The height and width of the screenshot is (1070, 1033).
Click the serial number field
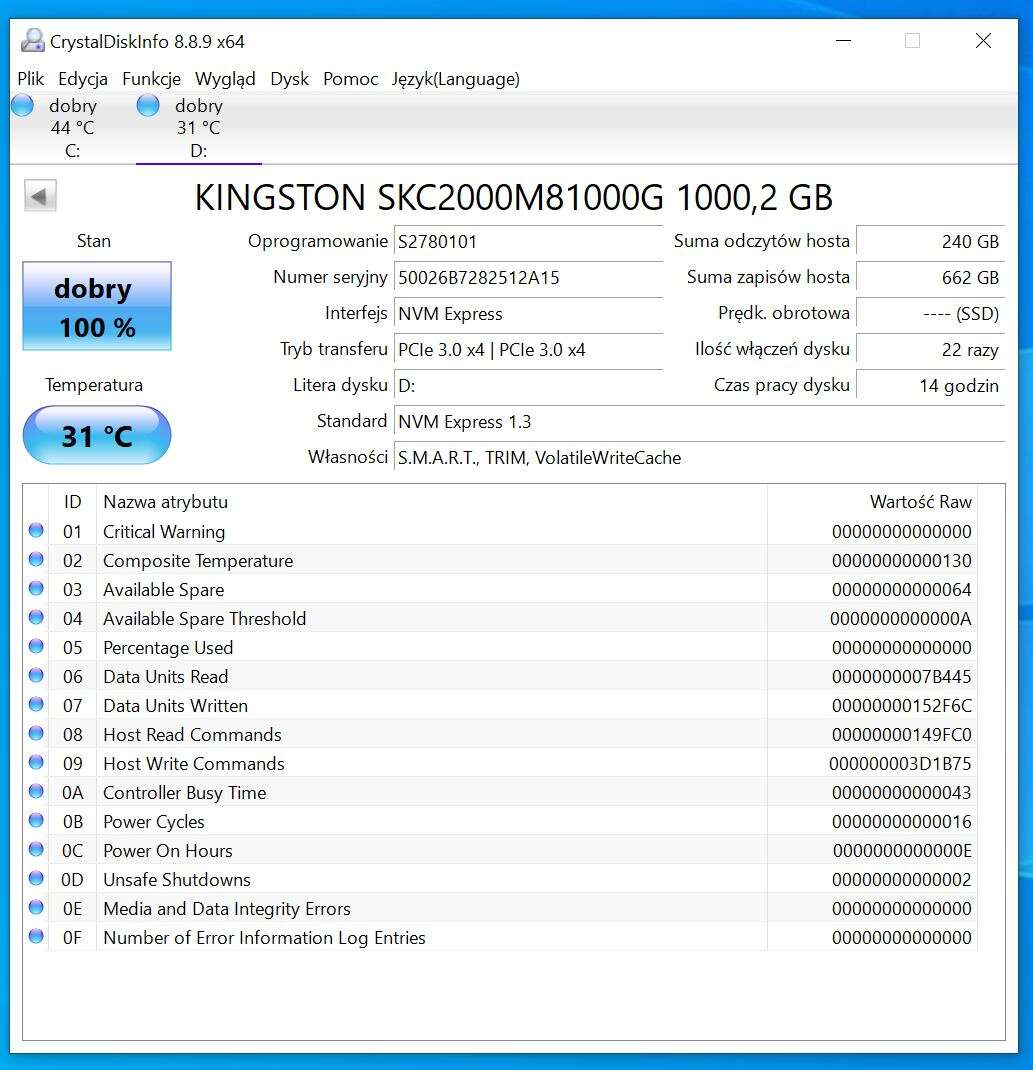pyautogui.click(x=528, y=278)
